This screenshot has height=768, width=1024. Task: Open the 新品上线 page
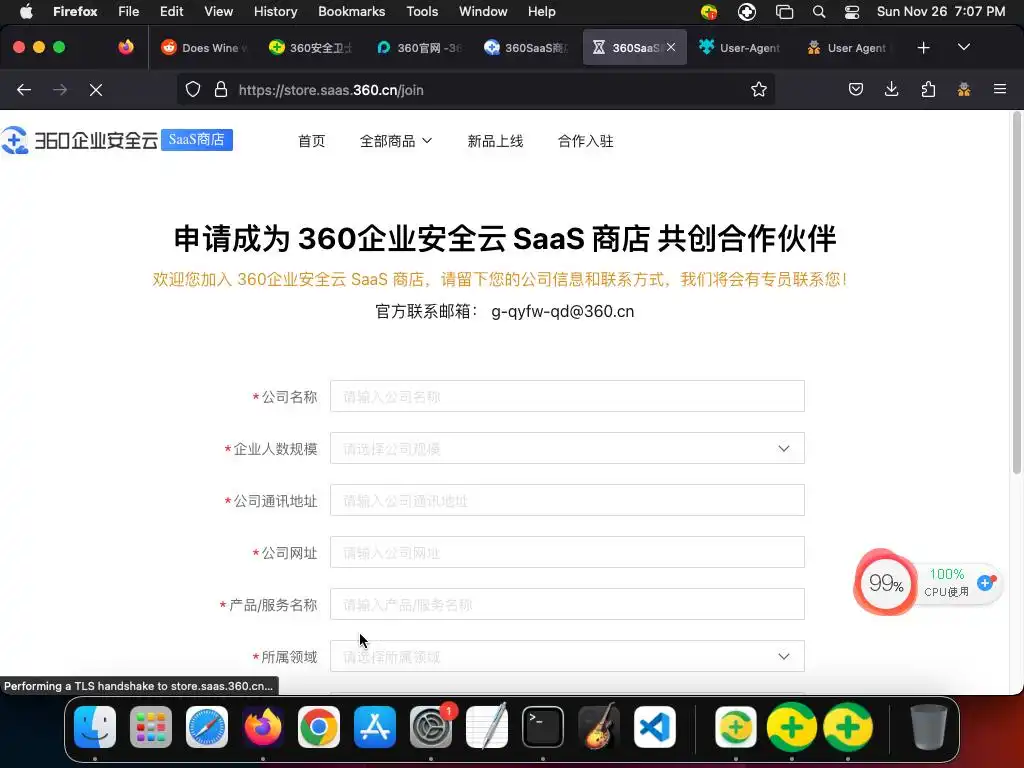coord(495,141)
